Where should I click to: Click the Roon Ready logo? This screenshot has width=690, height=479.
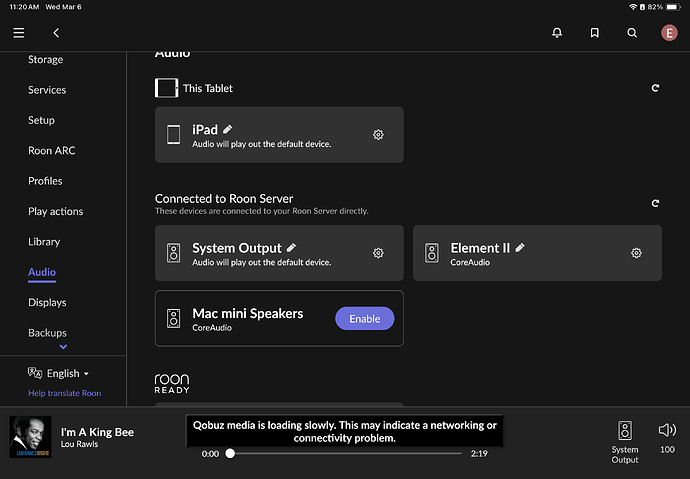tap(172, 383)
